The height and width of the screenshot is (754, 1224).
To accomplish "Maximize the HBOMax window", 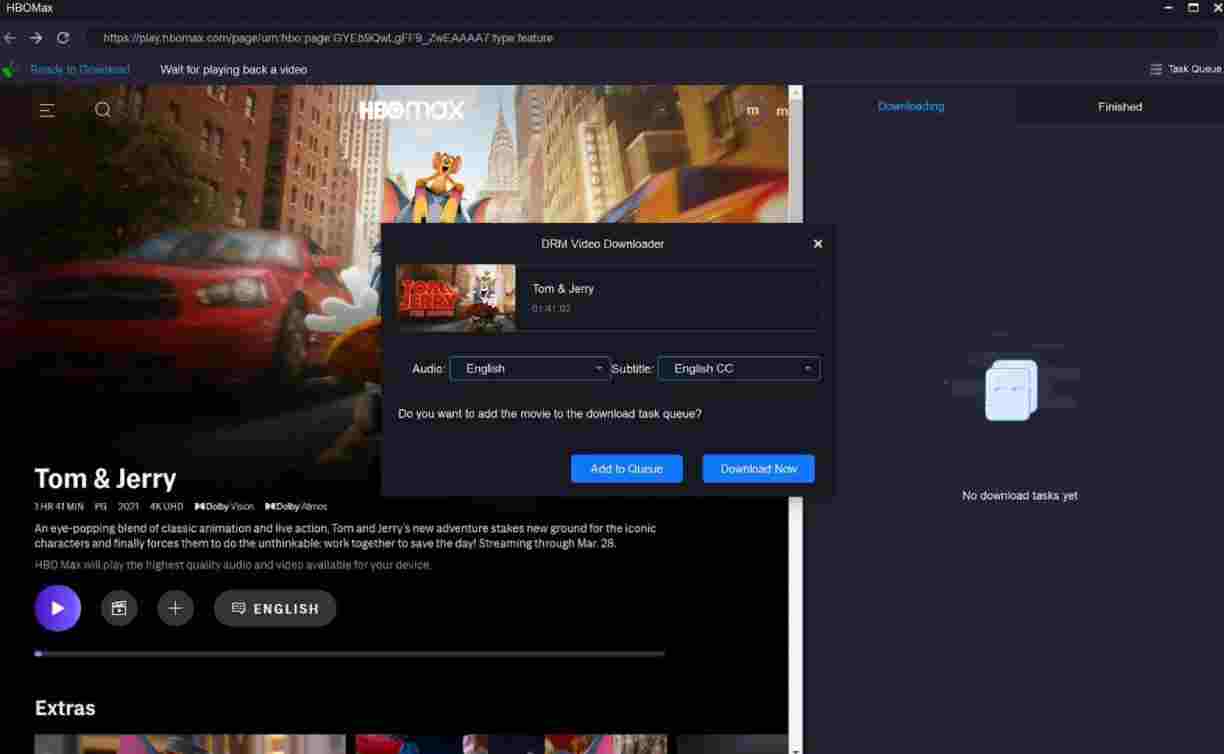I will [1193, 7].
